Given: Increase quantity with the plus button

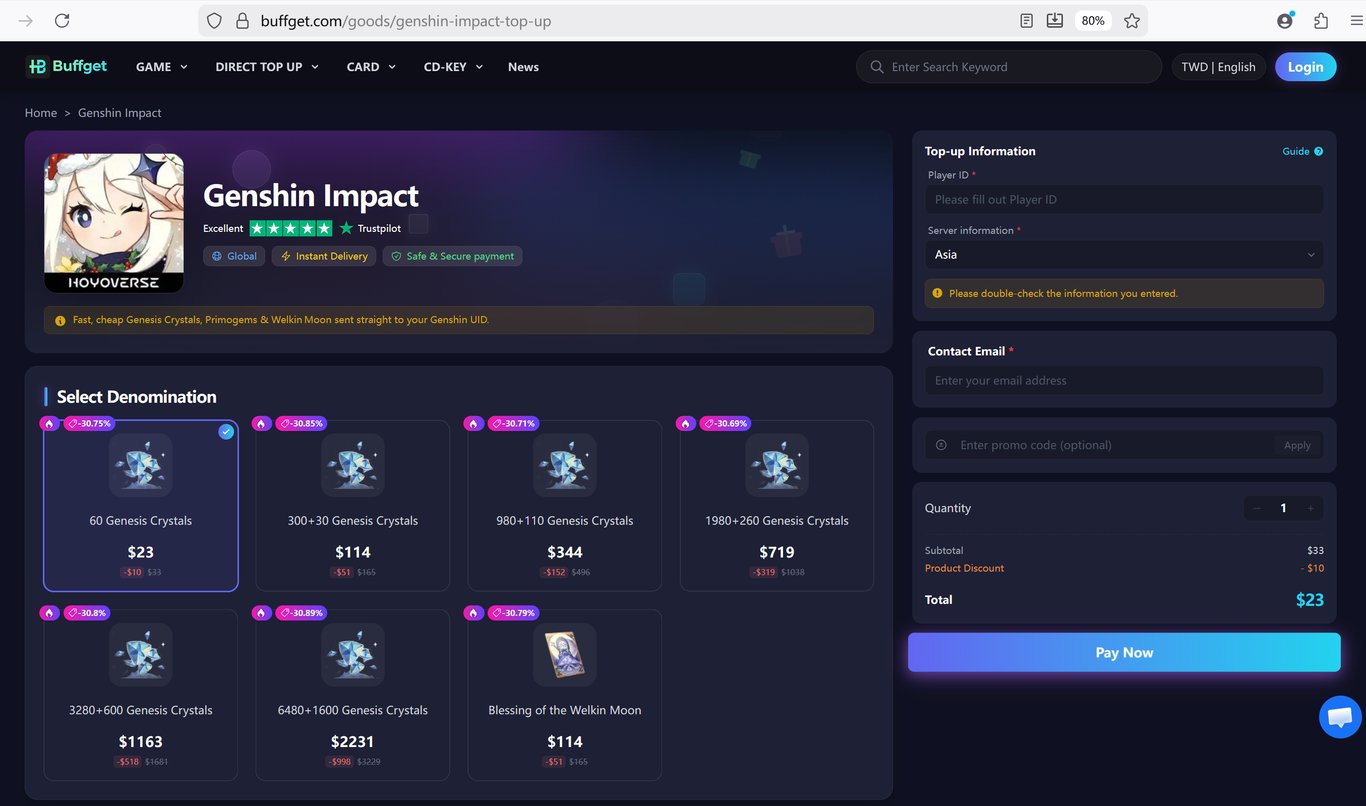Looking at the screenshot, I should [1311, 508].
